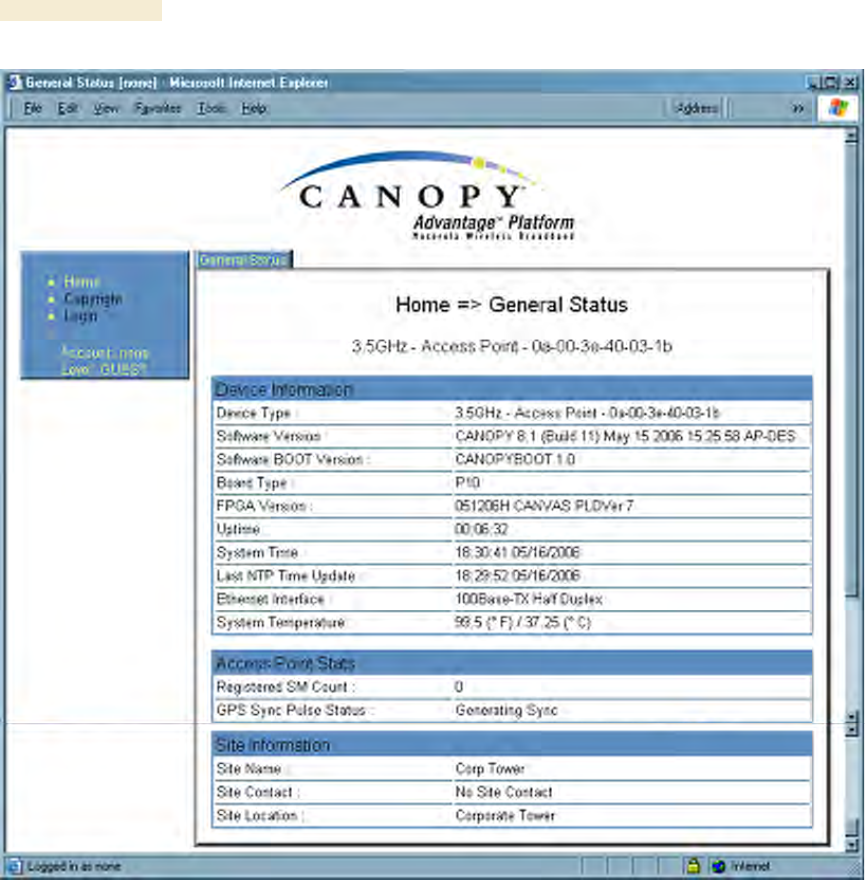The image size is (865, 880).
Task: Click the 100Base-TX Half Duplex value
Action: (529, 599)
